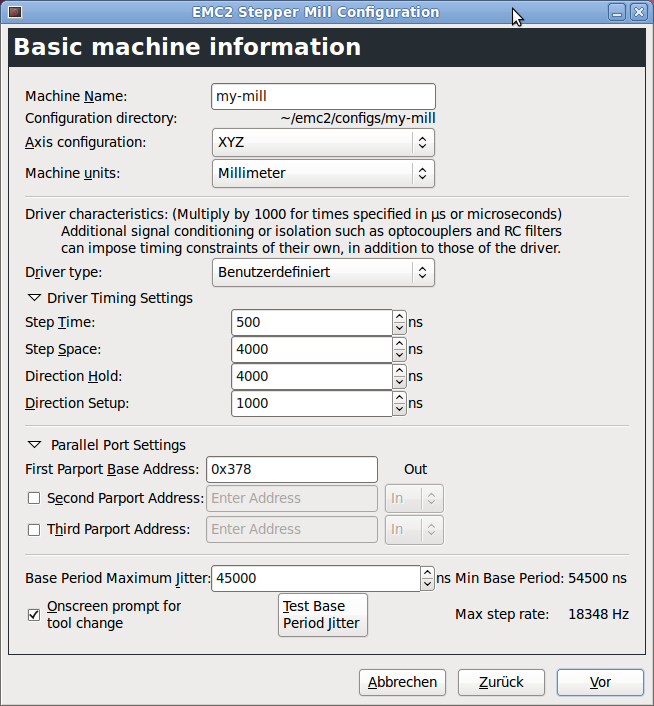Close the EMC2 Stepper Mill Configuration window
This screenshot has height=706, width=654.
[639, 12]
